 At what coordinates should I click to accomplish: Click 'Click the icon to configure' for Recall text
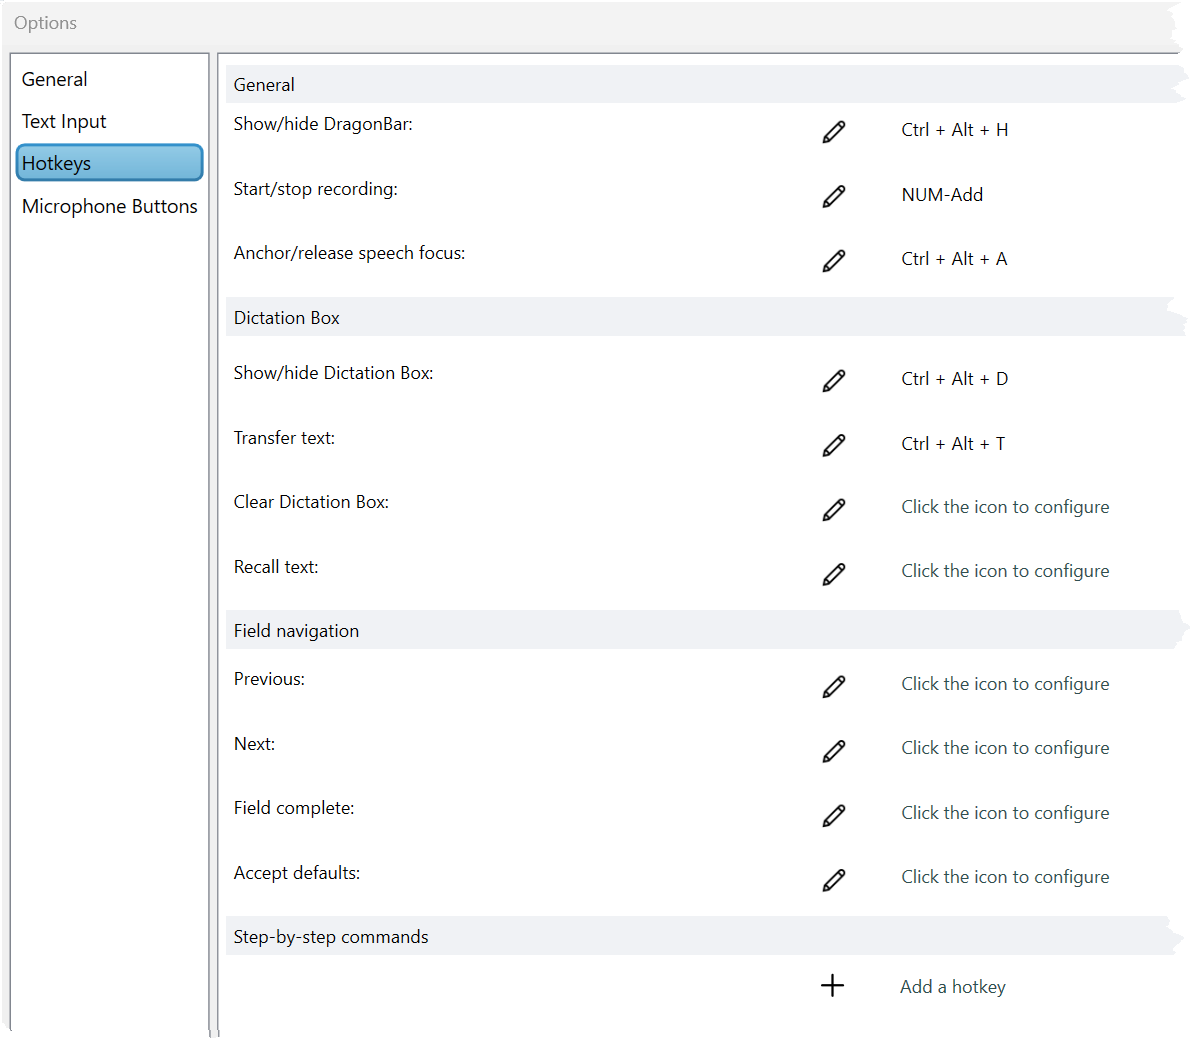[1005, 571]
